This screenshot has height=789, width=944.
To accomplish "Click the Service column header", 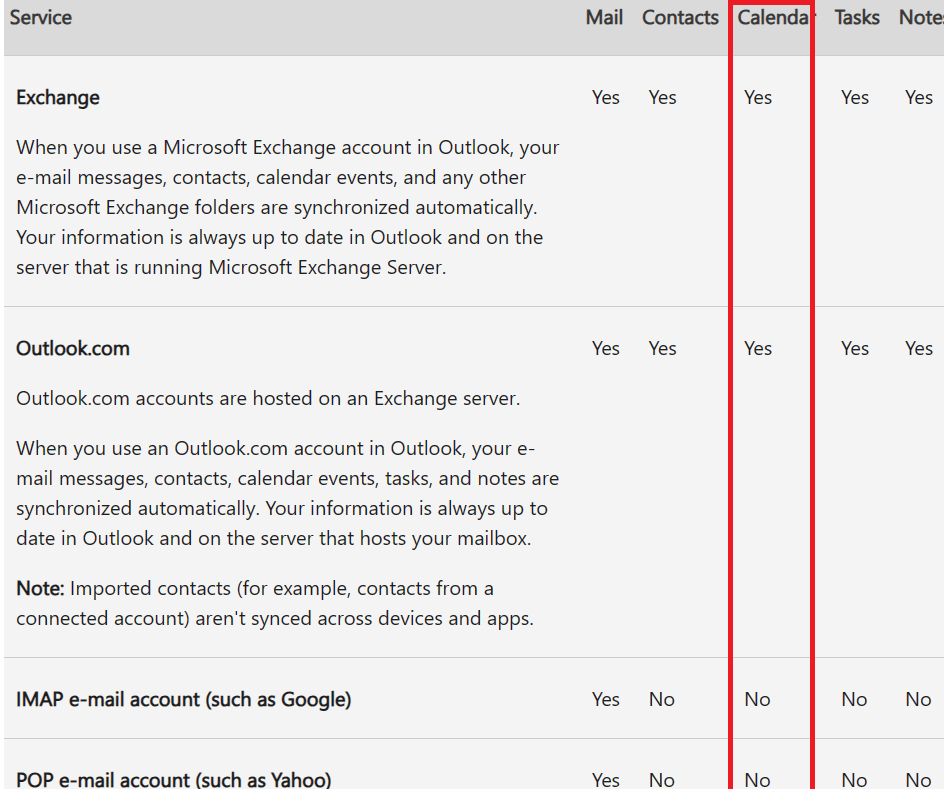I will [40, 17].
